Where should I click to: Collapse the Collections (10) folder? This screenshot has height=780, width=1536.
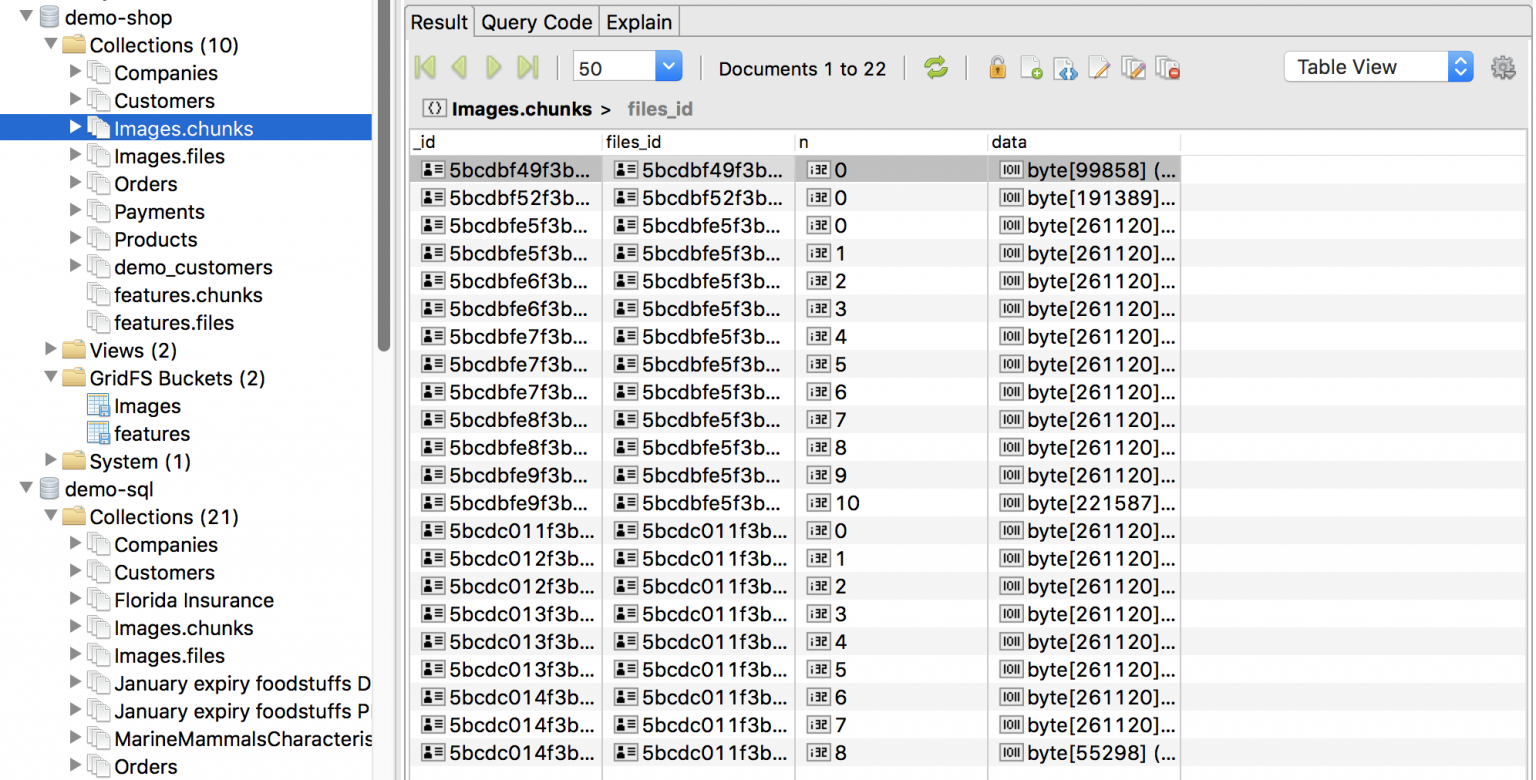point(50,45)
